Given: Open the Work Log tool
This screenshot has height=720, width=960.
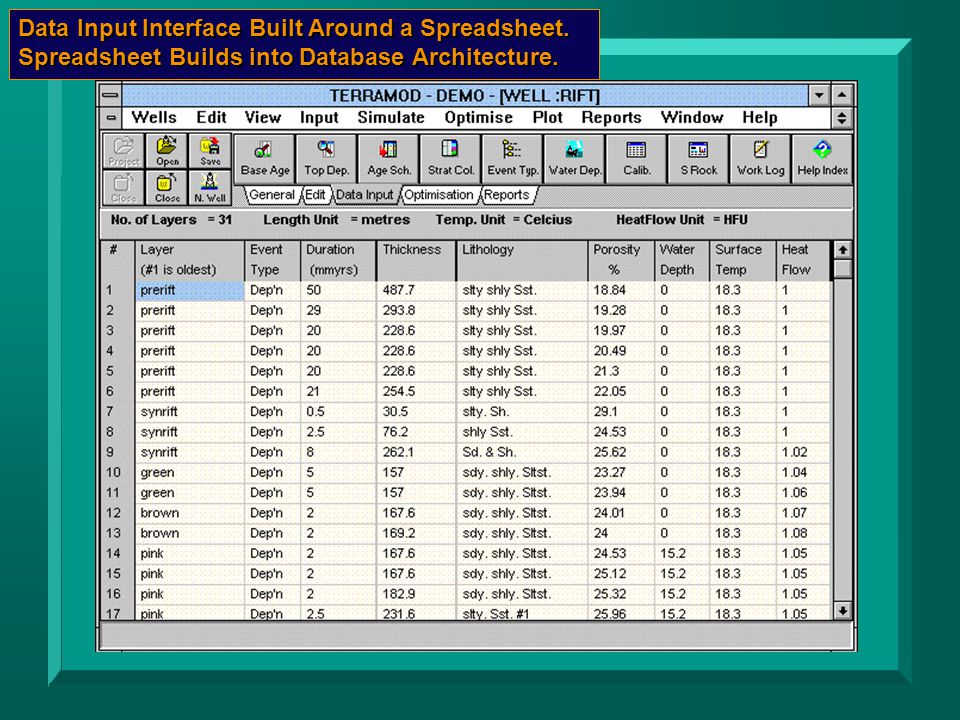Looking at the screenshot, I should [x=760, y=159].
